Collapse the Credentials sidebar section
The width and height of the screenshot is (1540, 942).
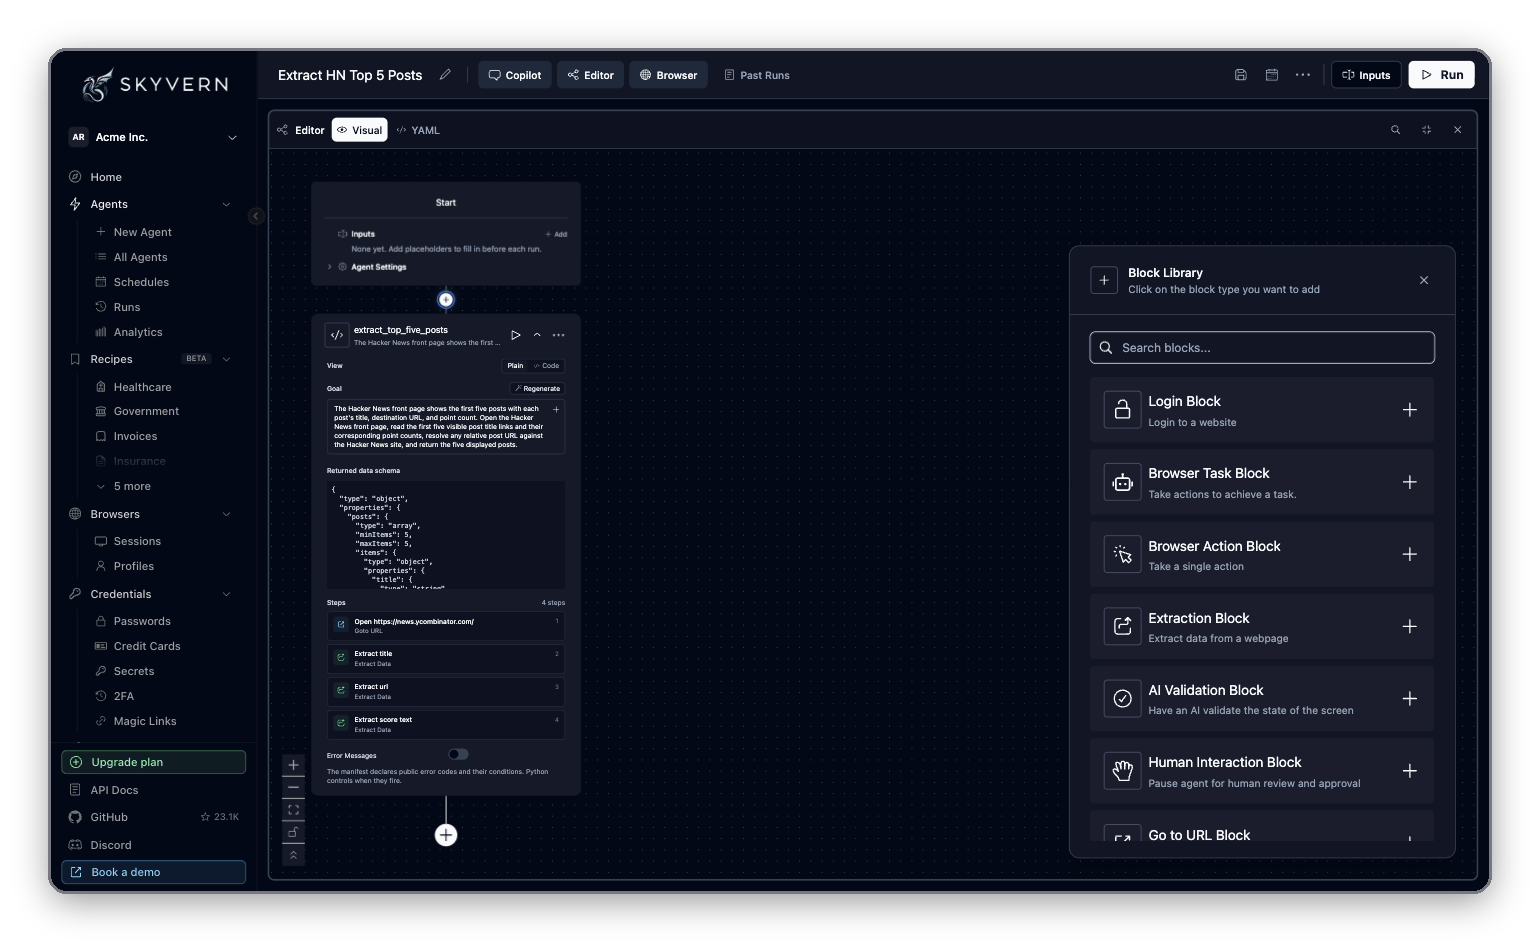pos(226,594)
